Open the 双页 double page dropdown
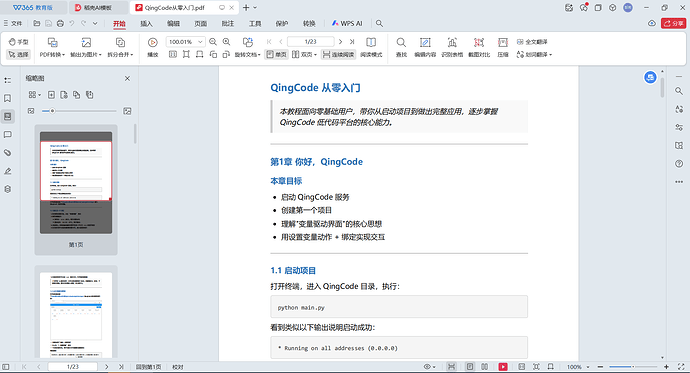This screenshot has height=373, width=690. (304, 55)
